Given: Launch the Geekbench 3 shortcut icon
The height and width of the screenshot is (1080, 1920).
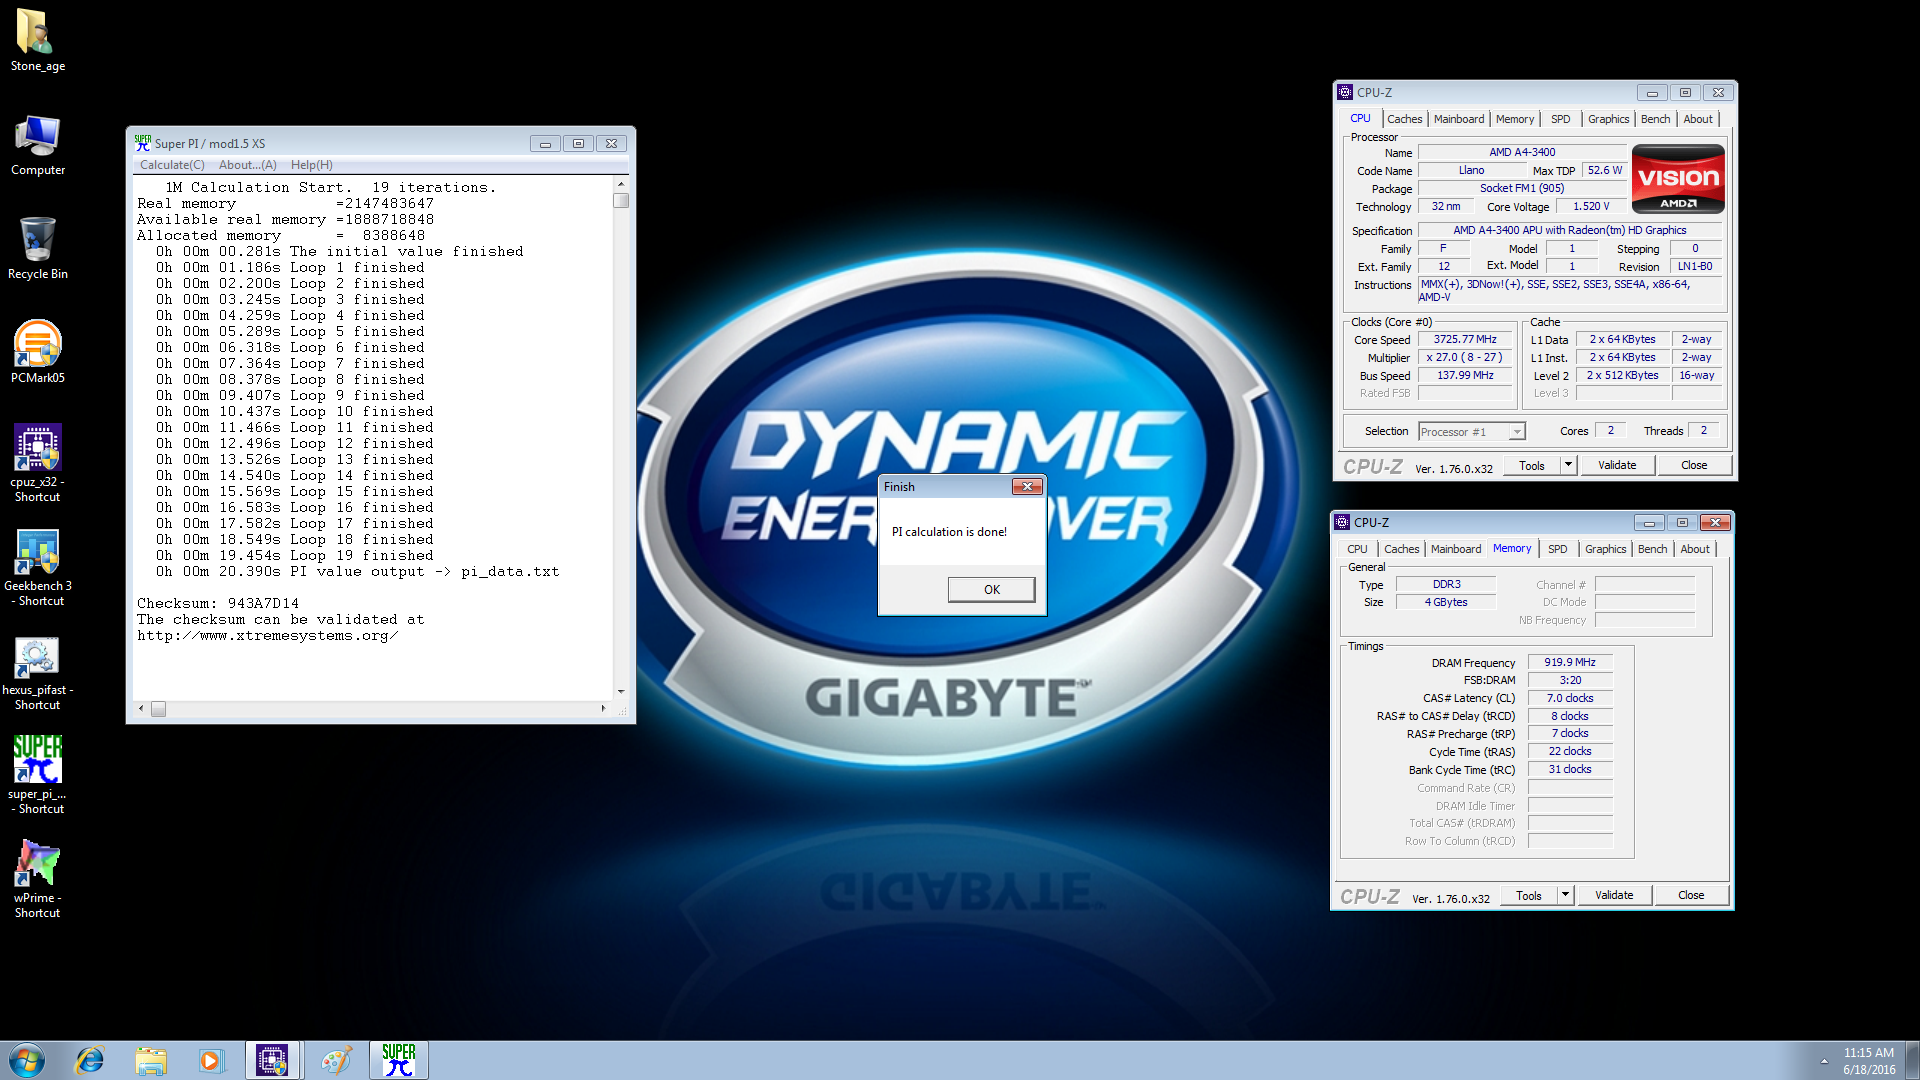Looking at the screenshot, I should (37, 567).
